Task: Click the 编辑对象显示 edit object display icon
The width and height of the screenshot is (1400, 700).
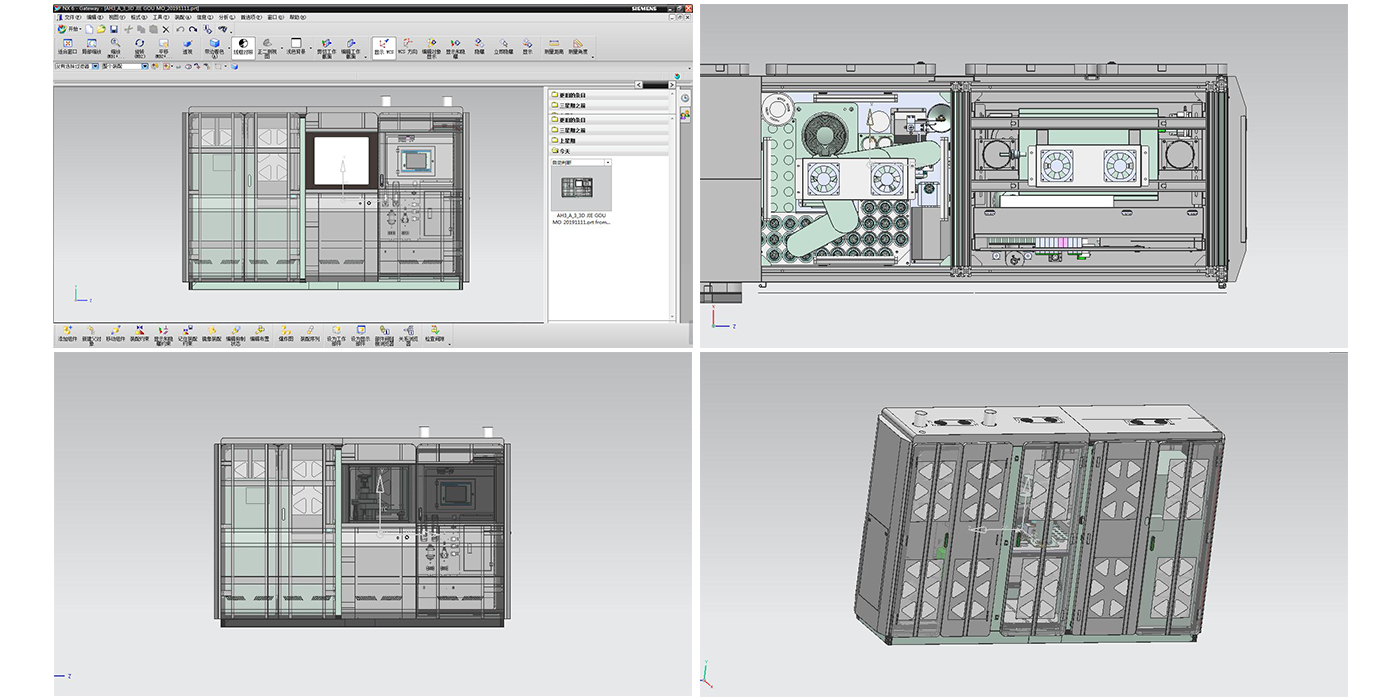Action: pos(429,45)
